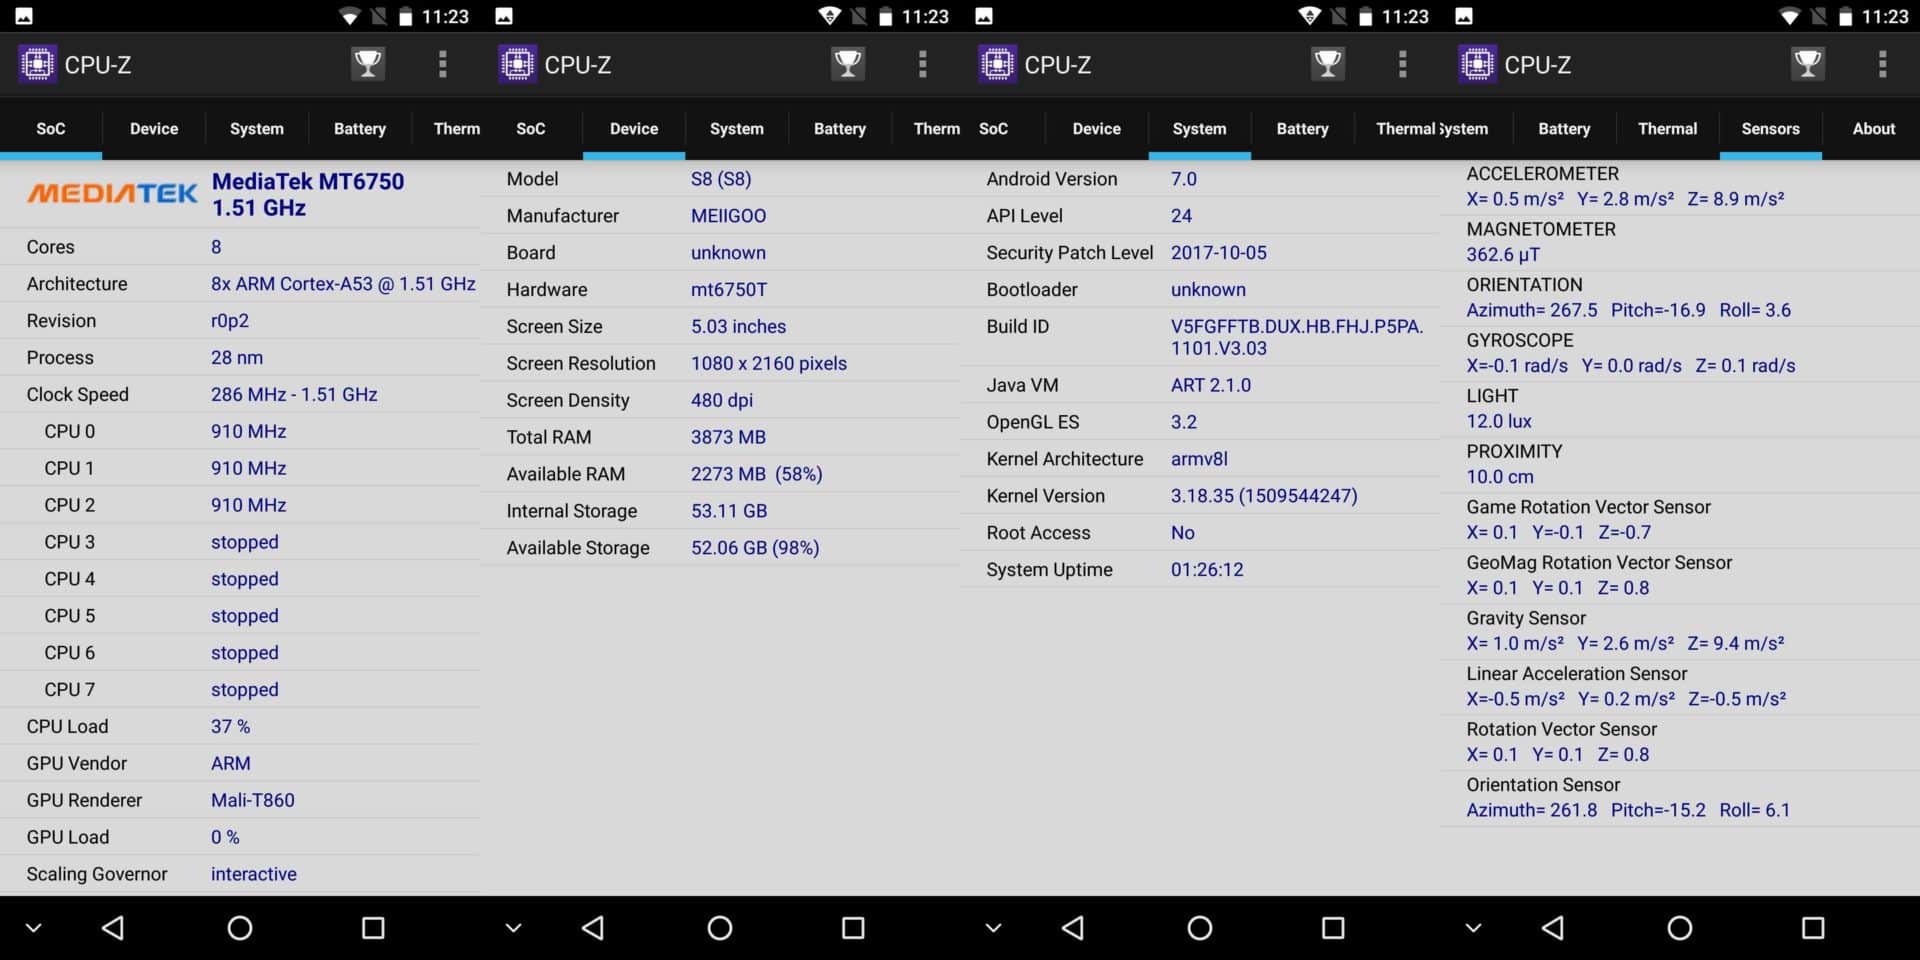Tap the Build ID value V5FGFFTB.DUX.HB.FHJ.P5PA
Viewport: 1920px width, 960px height.
[1297, 337]
